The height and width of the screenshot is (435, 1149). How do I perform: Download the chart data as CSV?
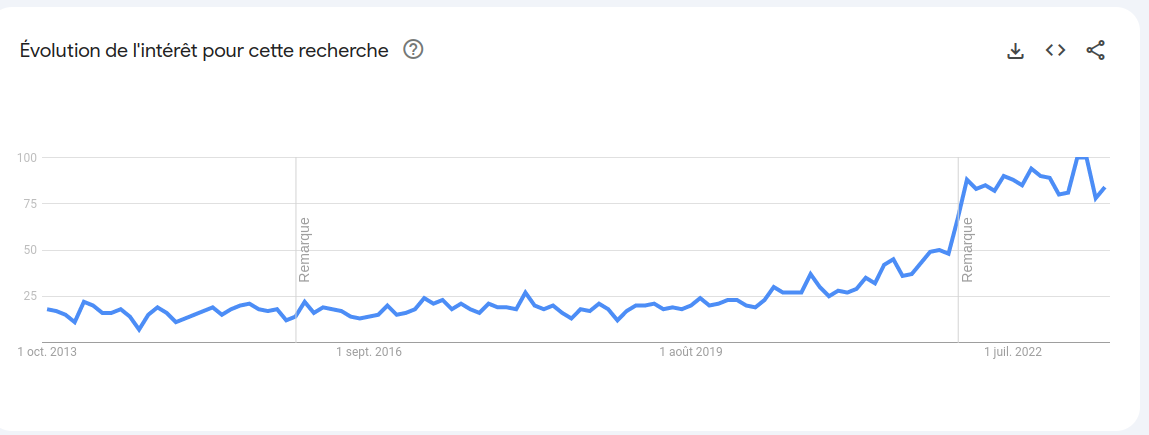(1015, 50)
